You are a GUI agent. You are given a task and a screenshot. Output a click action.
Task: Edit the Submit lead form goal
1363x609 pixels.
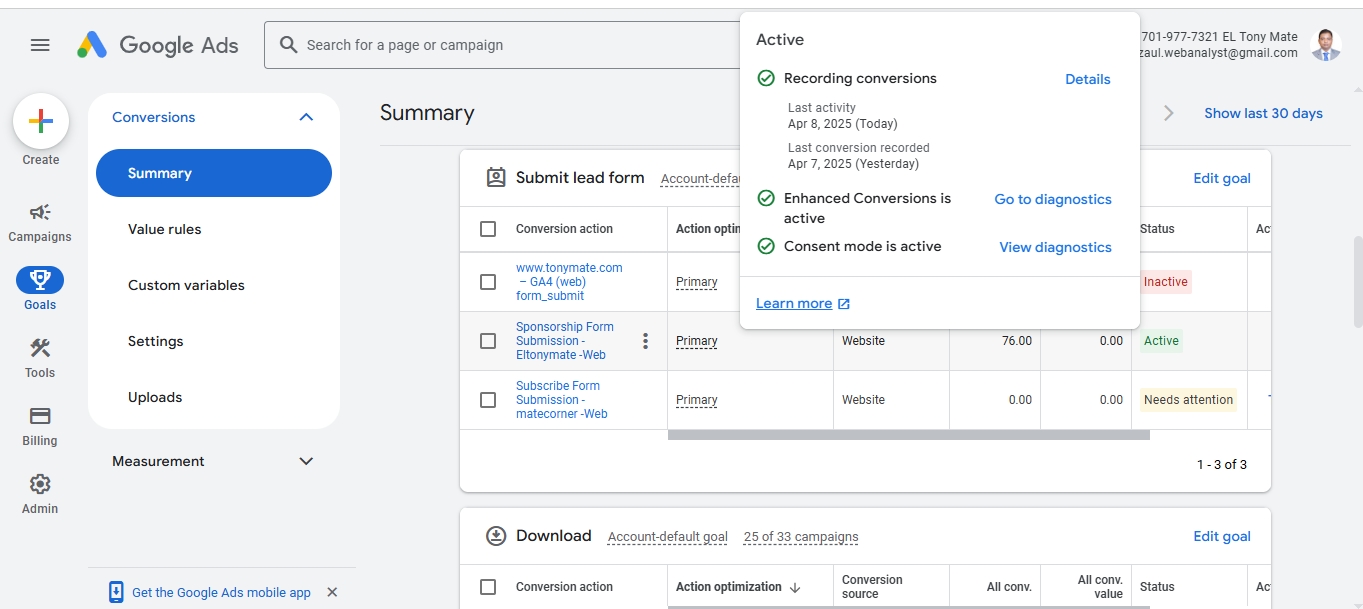point(1222,178)
